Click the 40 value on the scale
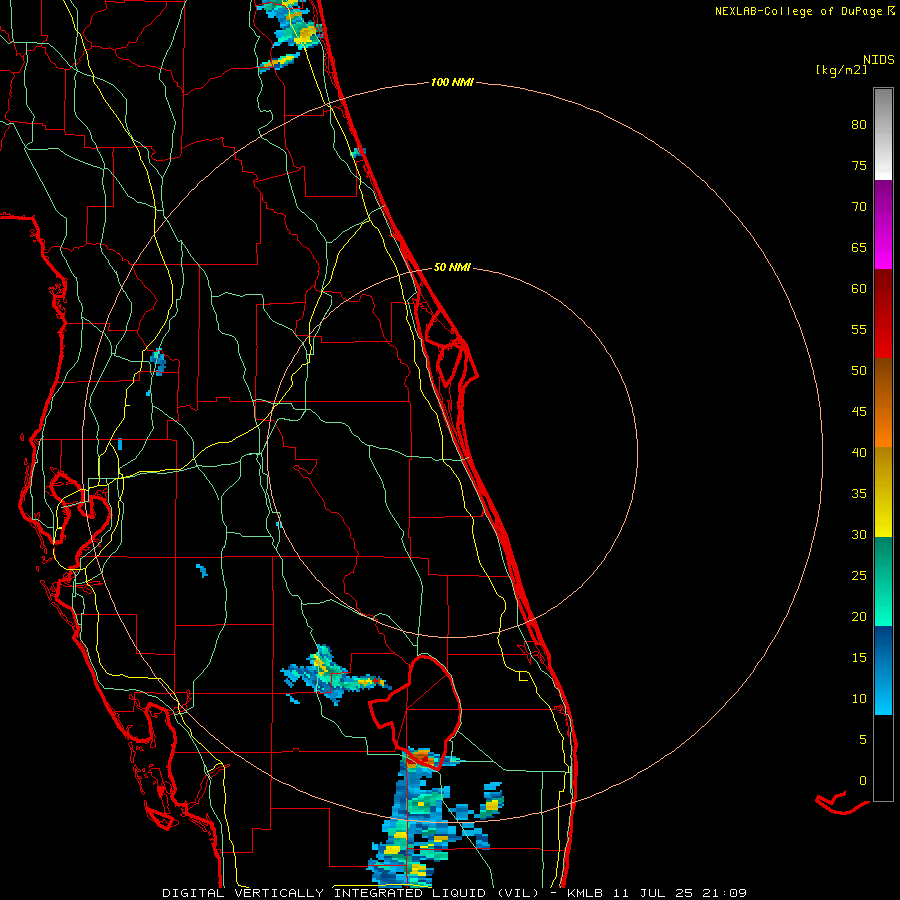The height and width of the screenshot is (900, 900). pyautogui.click(x=859, y=453)
